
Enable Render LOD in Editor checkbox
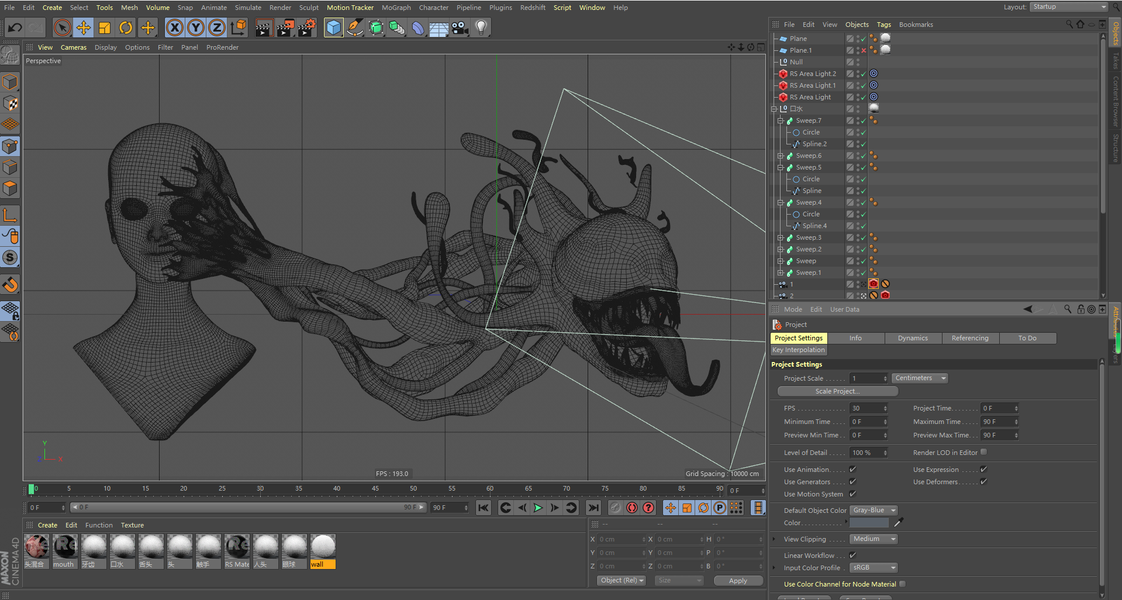pyautogui.click(x=984, y=452)
